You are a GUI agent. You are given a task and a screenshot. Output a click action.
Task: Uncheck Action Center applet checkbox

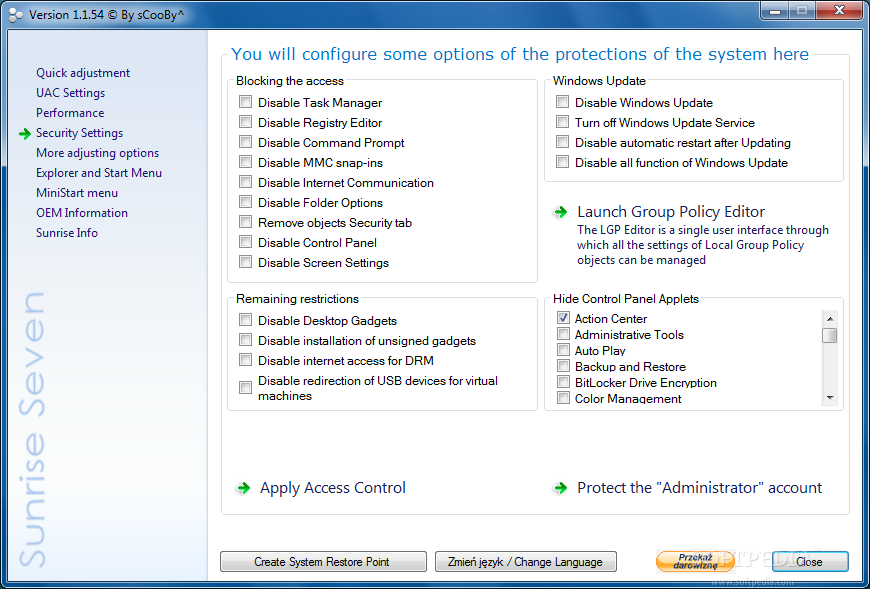[x=563, y=318]
